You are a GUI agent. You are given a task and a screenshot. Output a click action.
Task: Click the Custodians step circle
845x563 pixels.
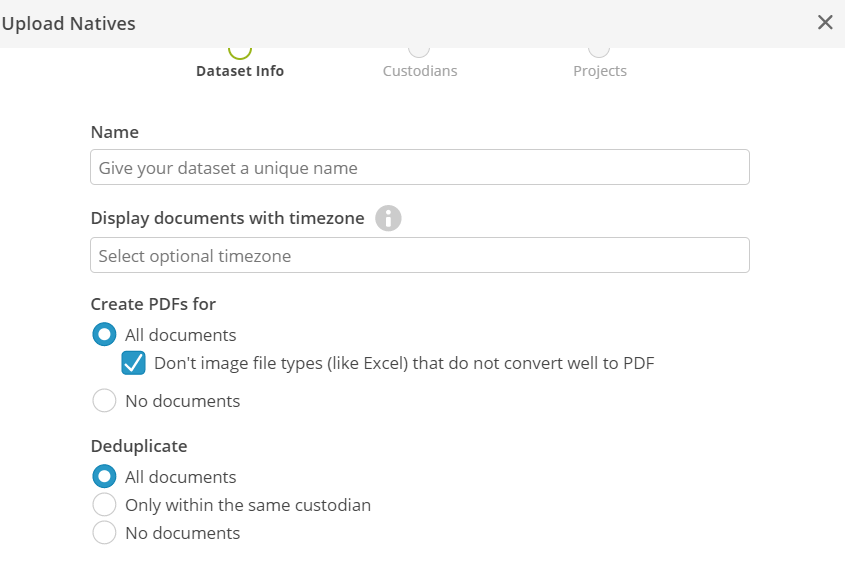click(419, 51)
